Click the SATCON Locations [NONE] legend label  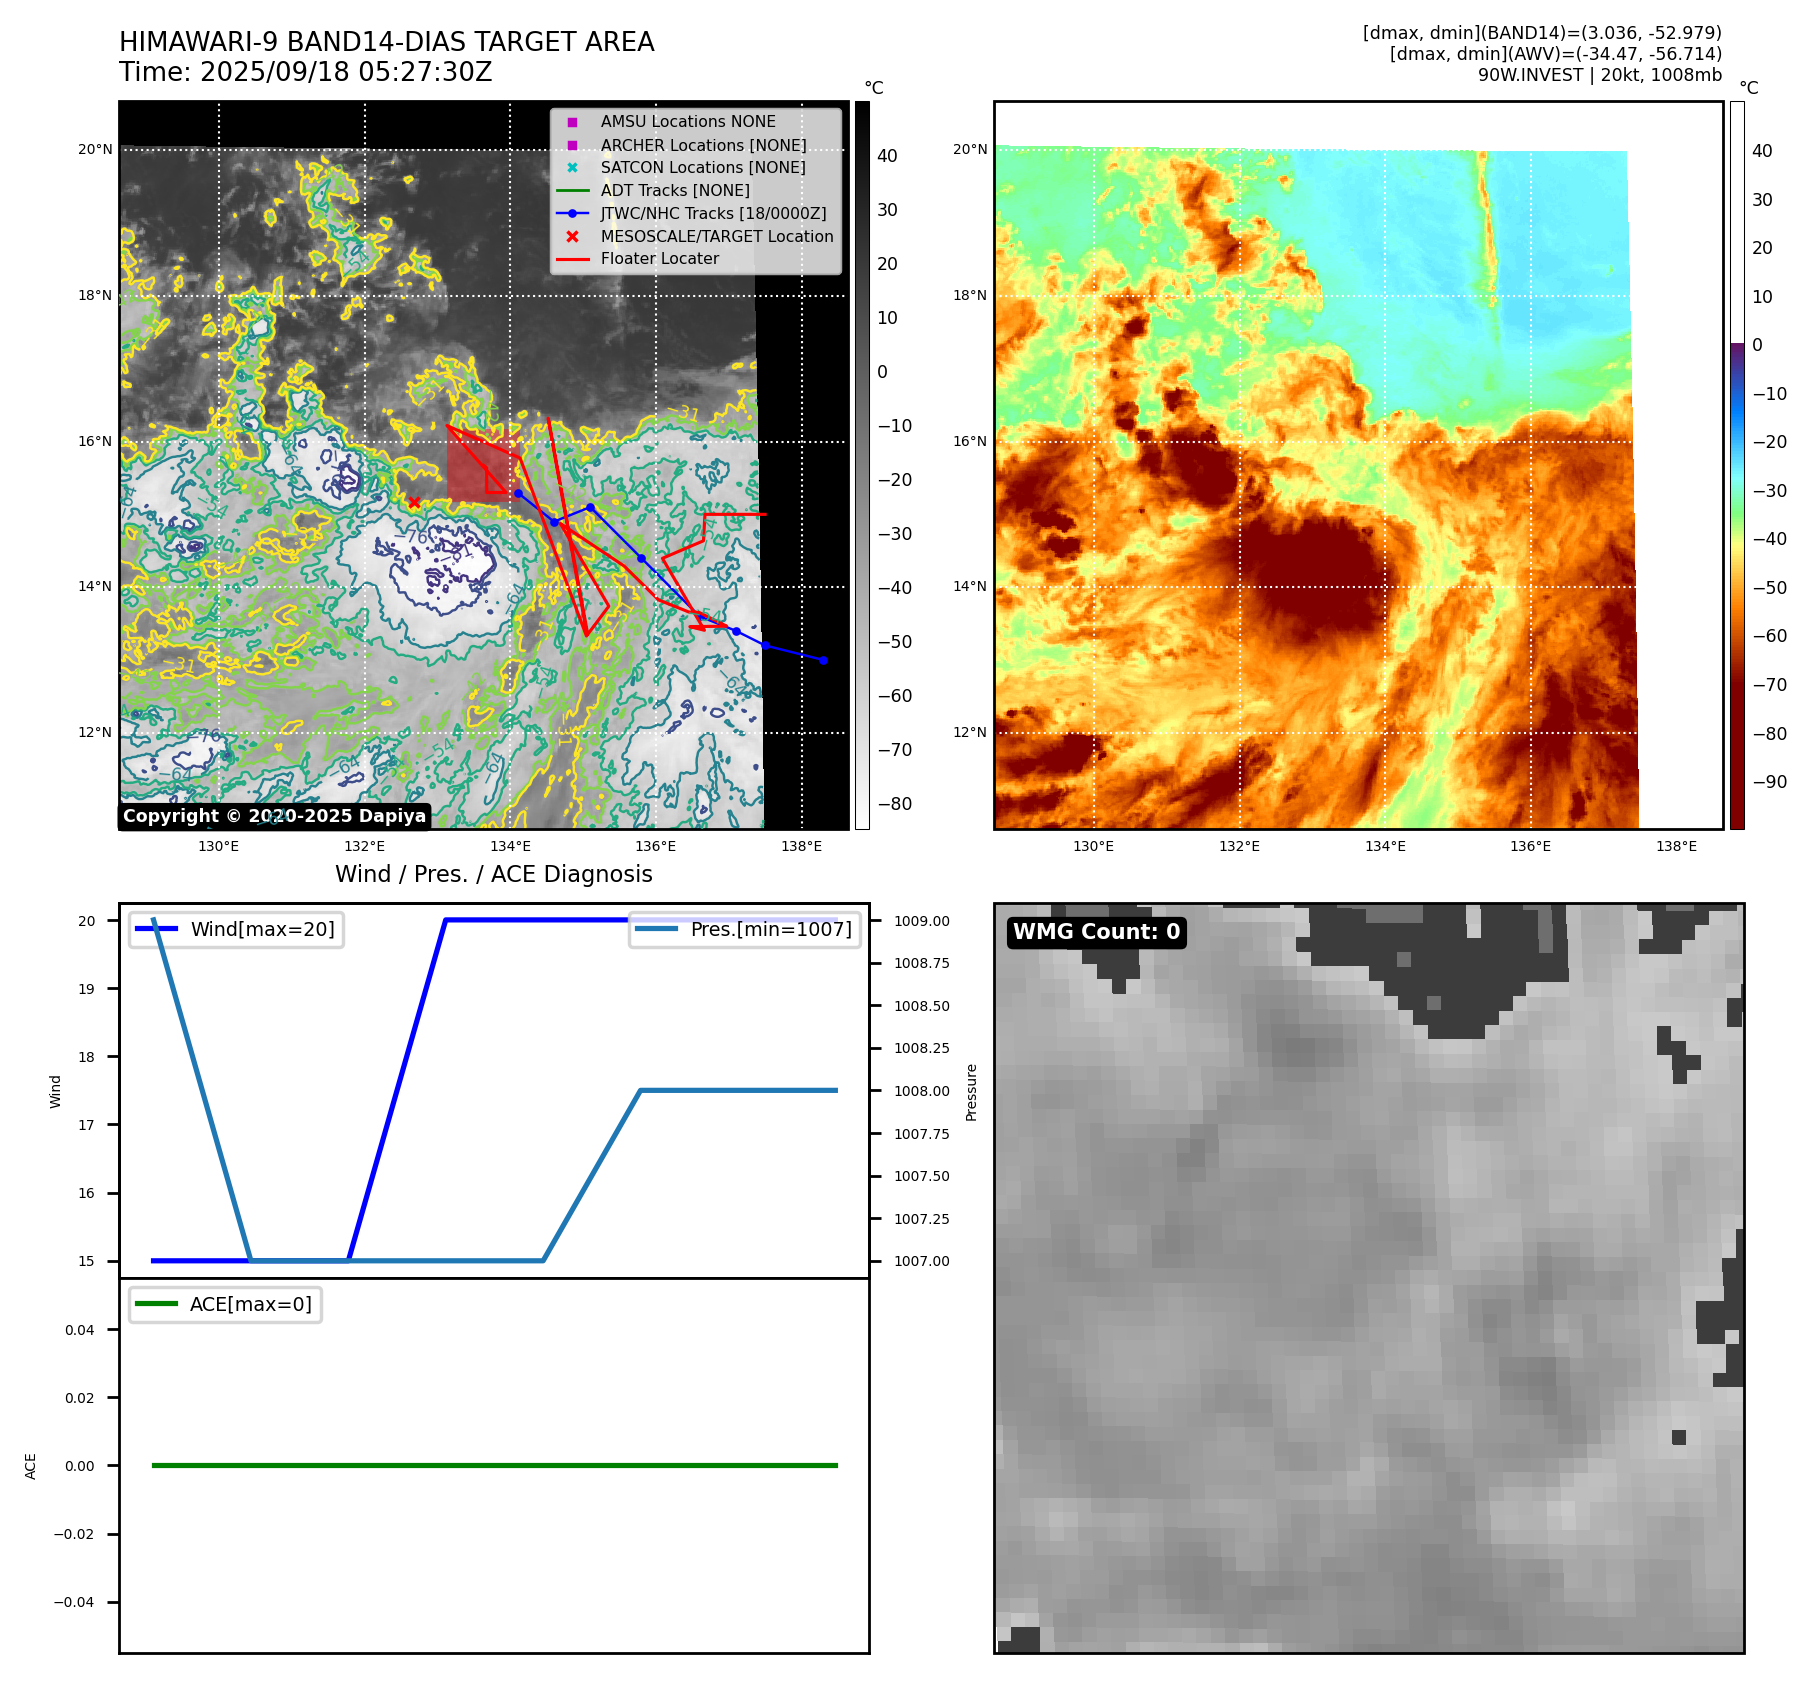point(703,168)
